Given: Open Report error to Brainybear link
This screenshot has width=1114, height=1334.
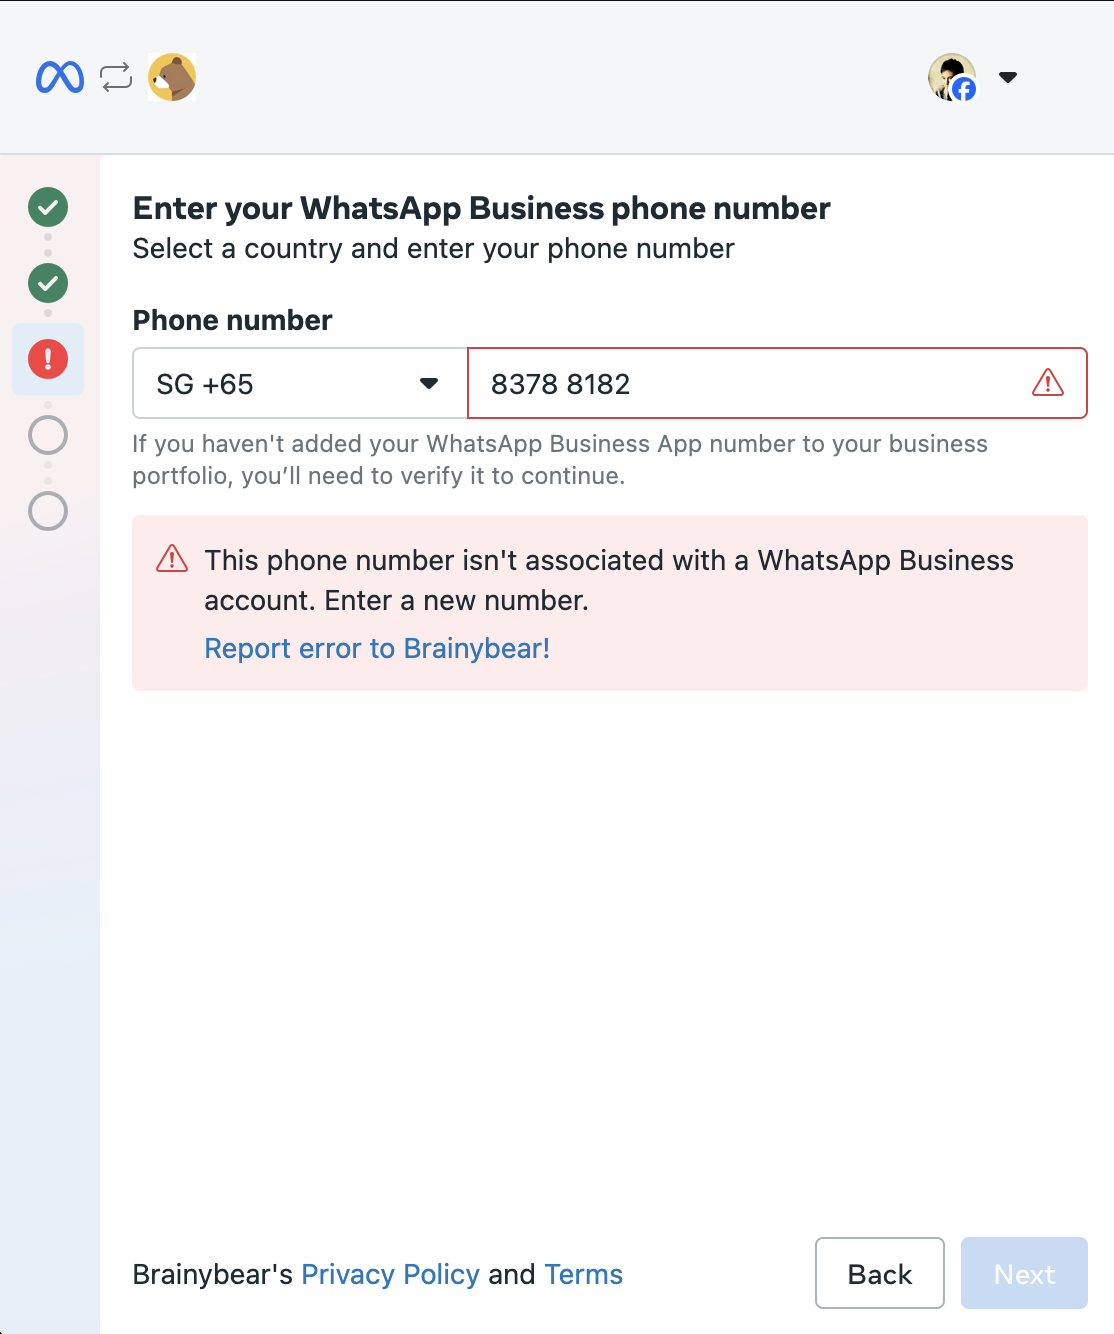Looking at the screenshot, I should point(377,648).
